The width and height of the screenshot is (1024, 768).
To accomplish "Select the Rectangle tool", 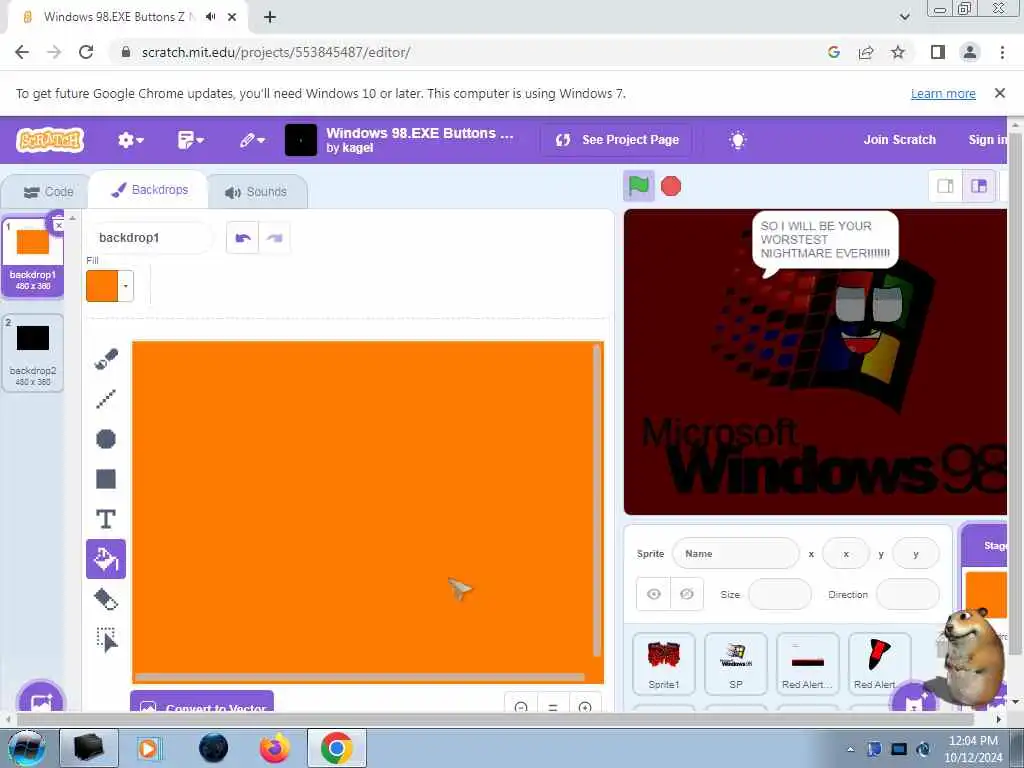I will [x=106, y=479].
